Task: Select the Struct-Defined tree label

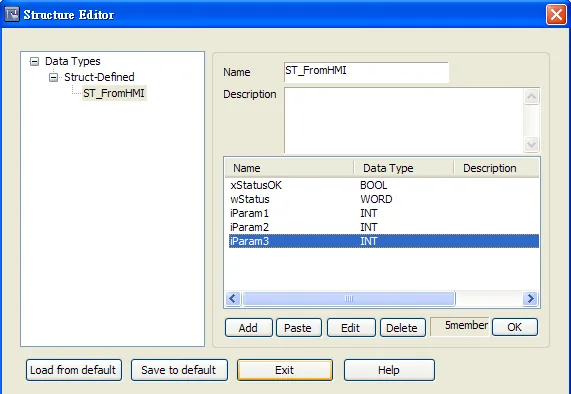Action: click(99, 77)
